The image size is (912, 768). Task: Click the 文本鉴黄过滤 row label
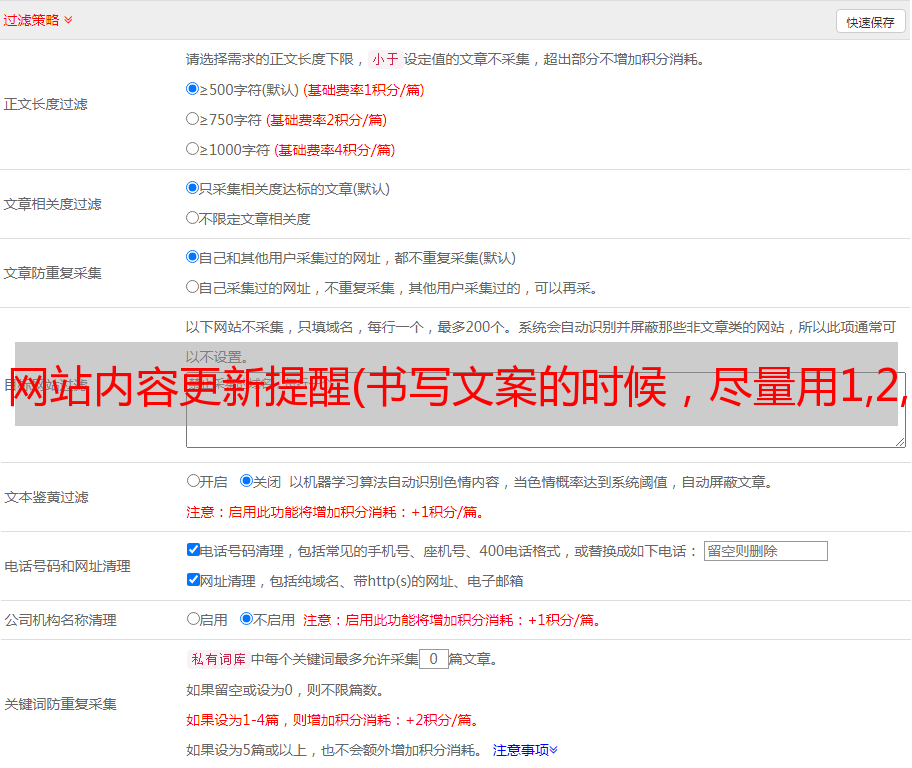pyautogui.click(x=47, y=497)
